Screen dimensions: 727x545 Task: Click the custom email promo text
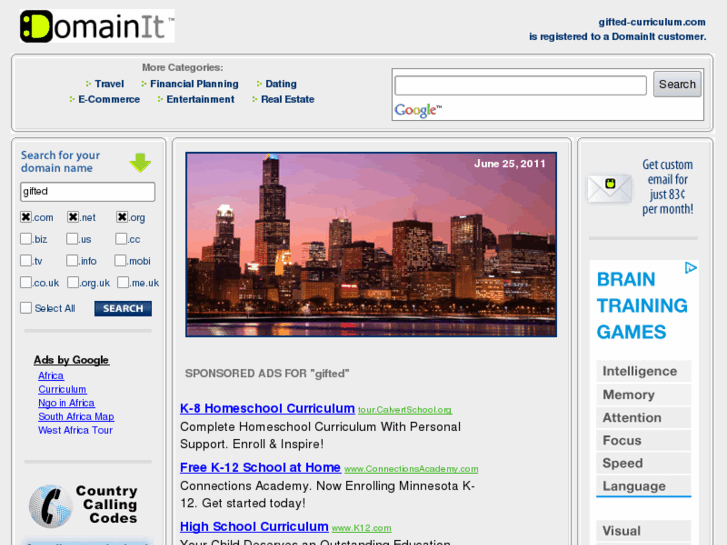point(667,187)
